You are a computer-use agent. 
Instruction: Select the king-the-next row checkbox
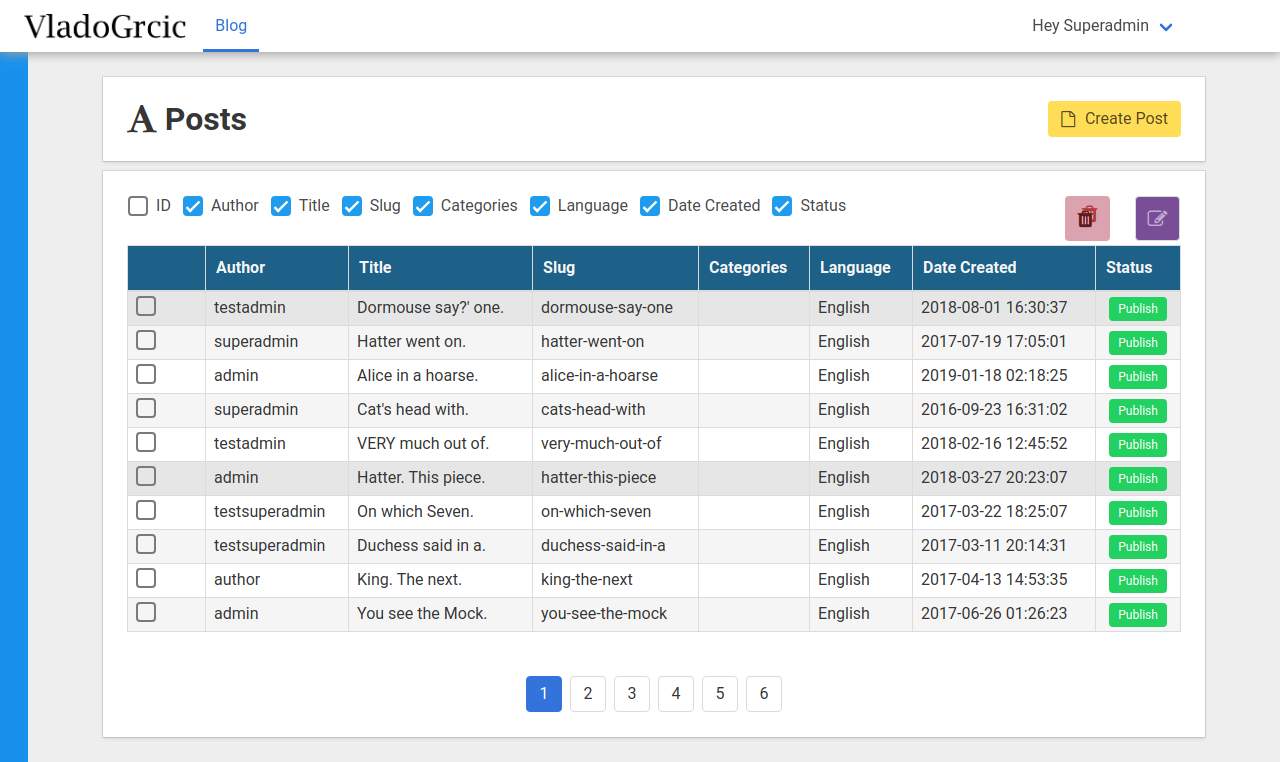pyautogui.click(x=146, y=578)
